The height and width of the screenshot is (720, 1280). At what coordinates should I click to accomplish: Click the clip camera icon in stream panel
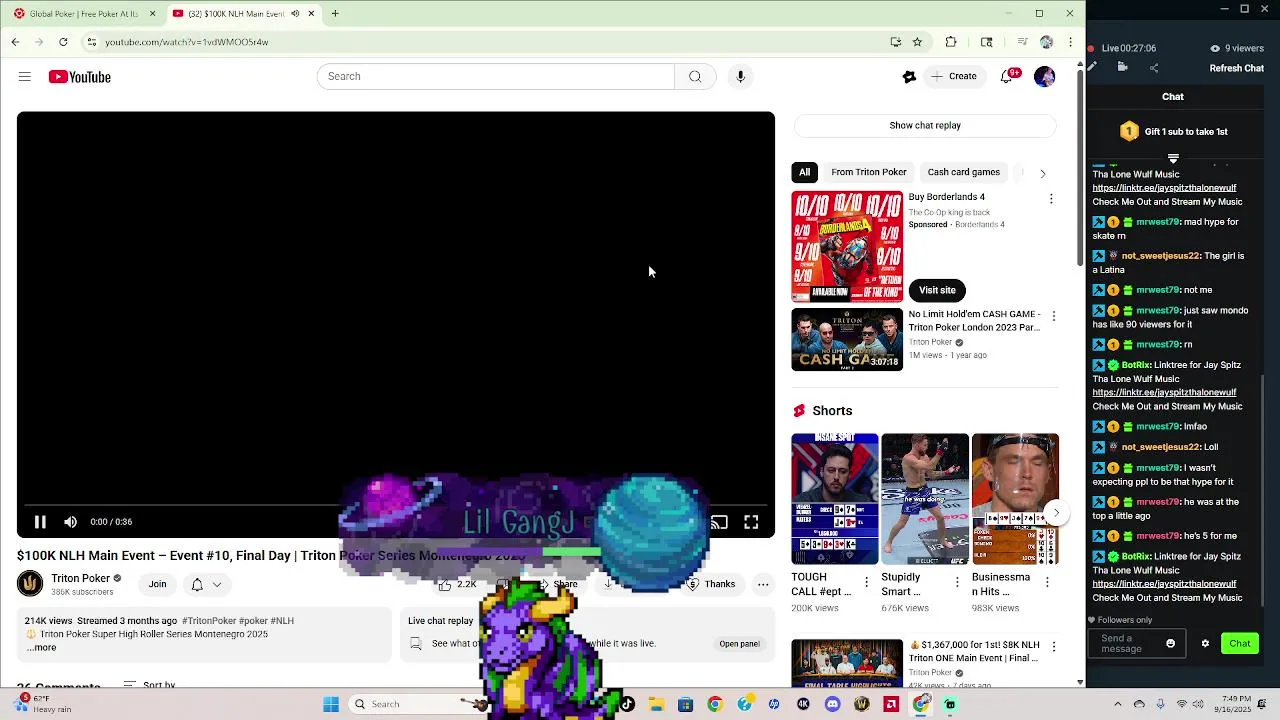pyautogui.click(x=1122, y=68)
